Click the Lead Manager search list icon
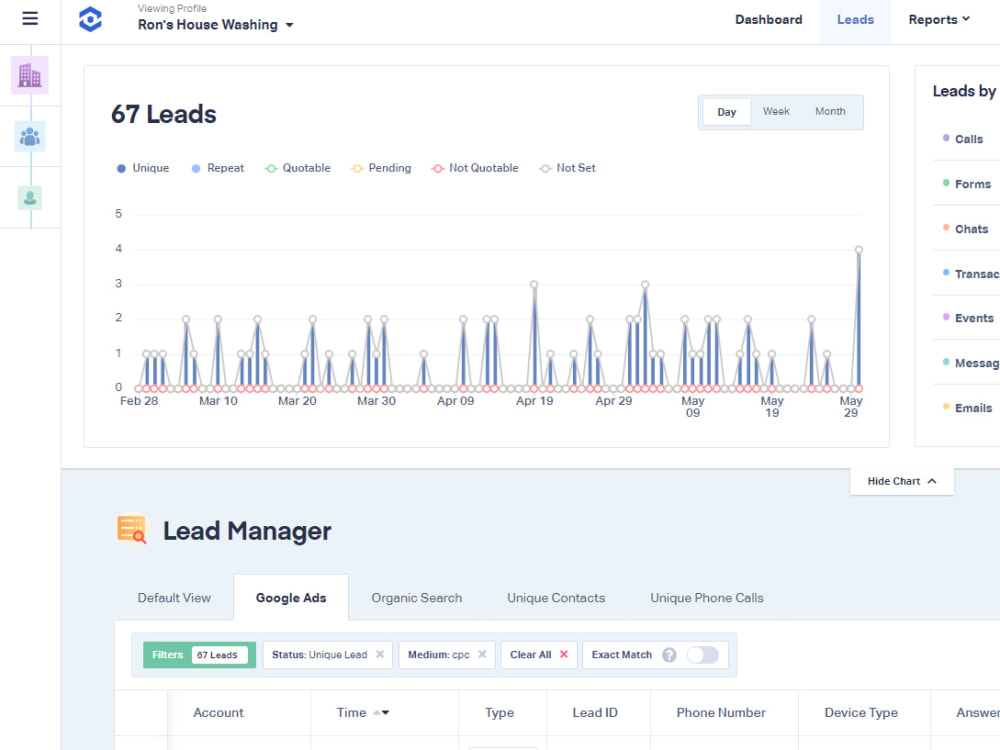 pyautogui.click(x=131, y=529)
